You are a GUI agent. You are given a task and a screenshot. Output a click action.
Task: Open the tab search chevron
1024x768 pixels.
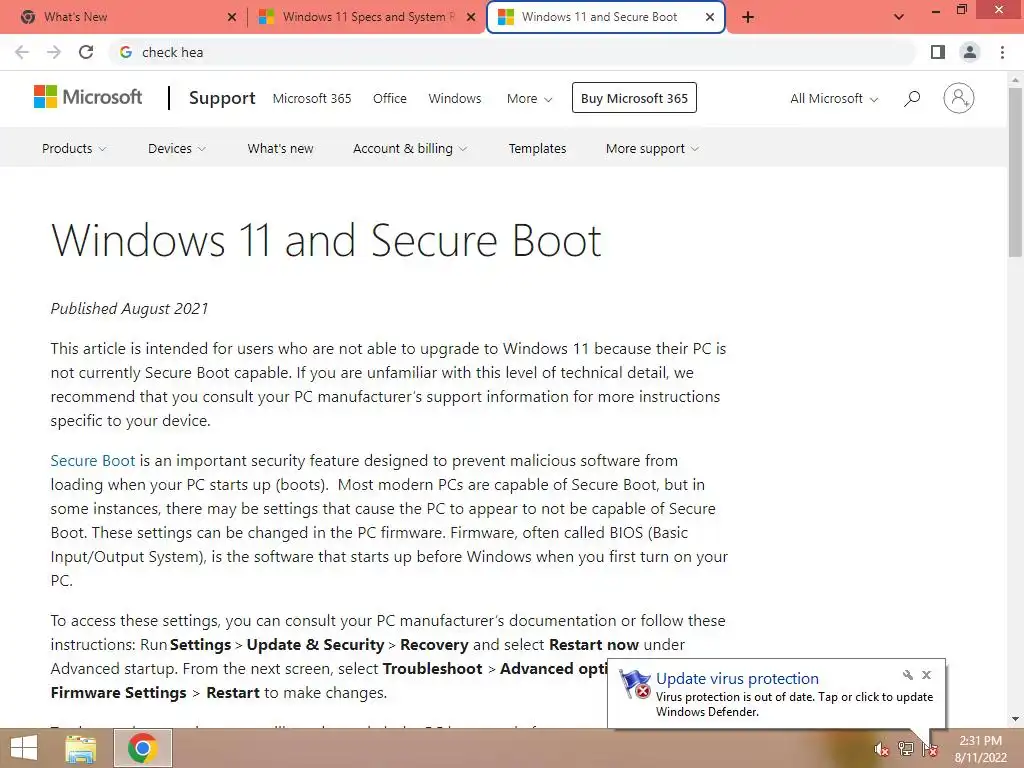[899, 17]
